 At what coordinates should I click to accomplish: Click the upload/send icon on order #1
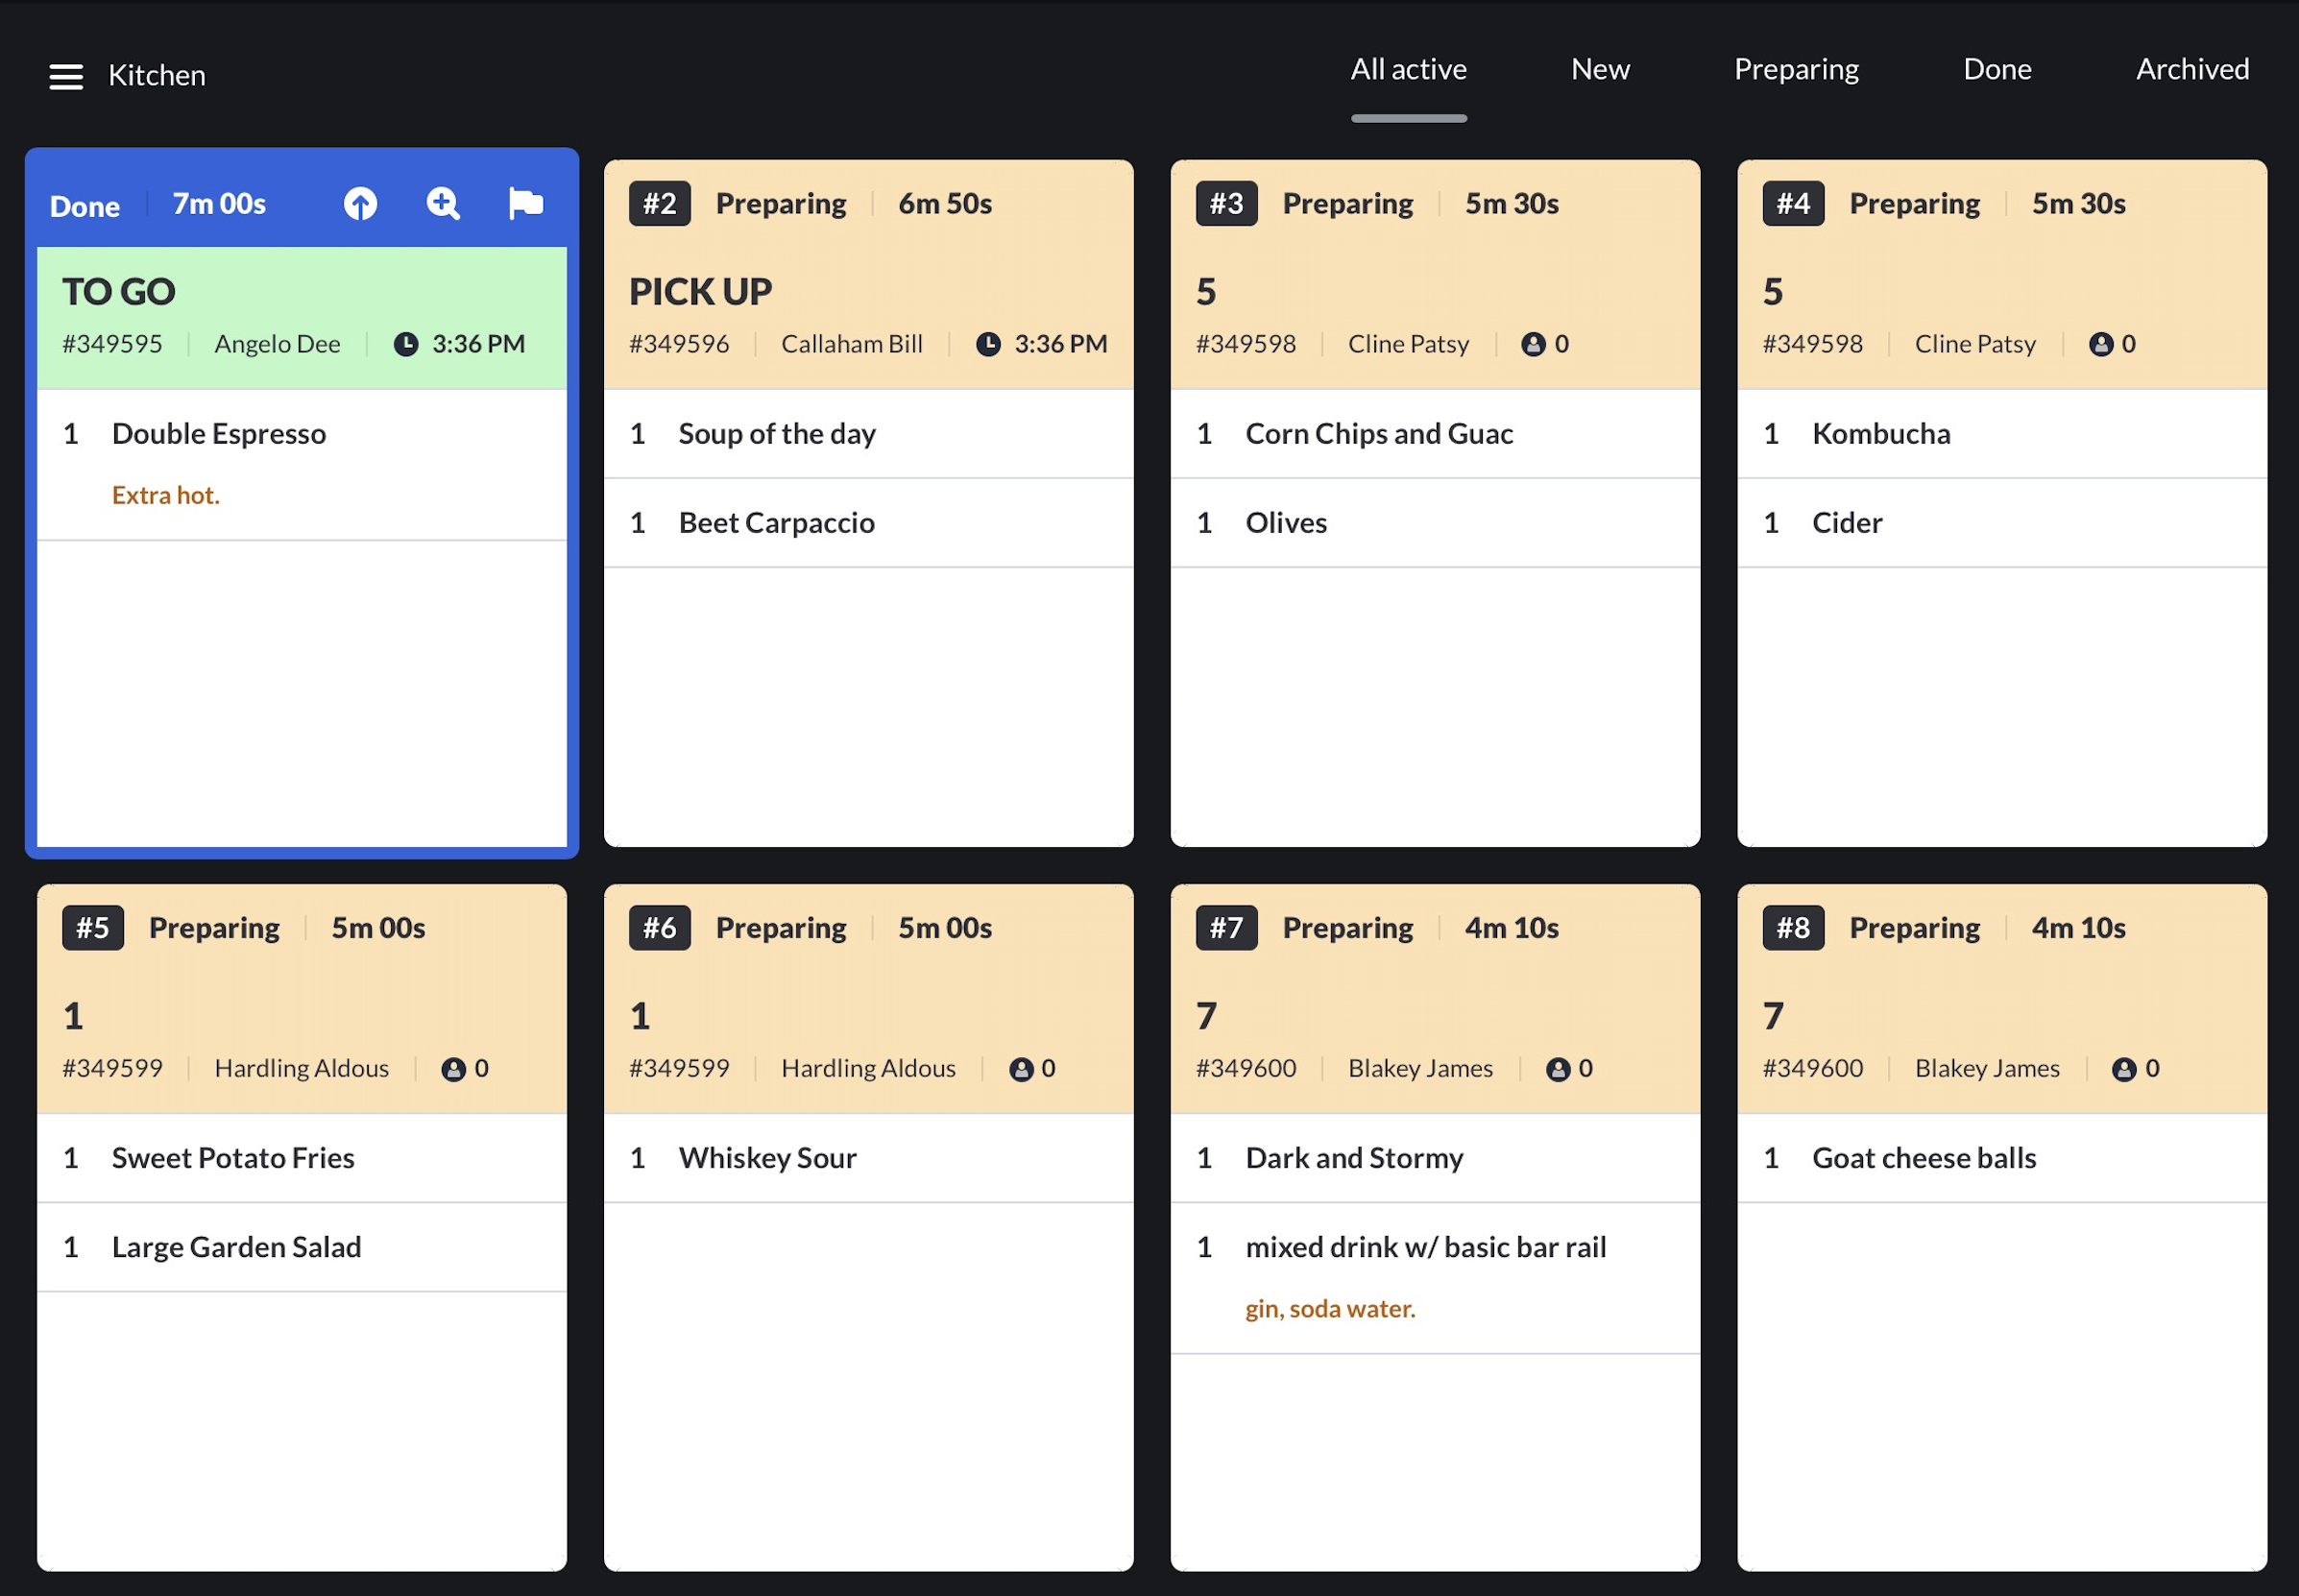(360, 205)
